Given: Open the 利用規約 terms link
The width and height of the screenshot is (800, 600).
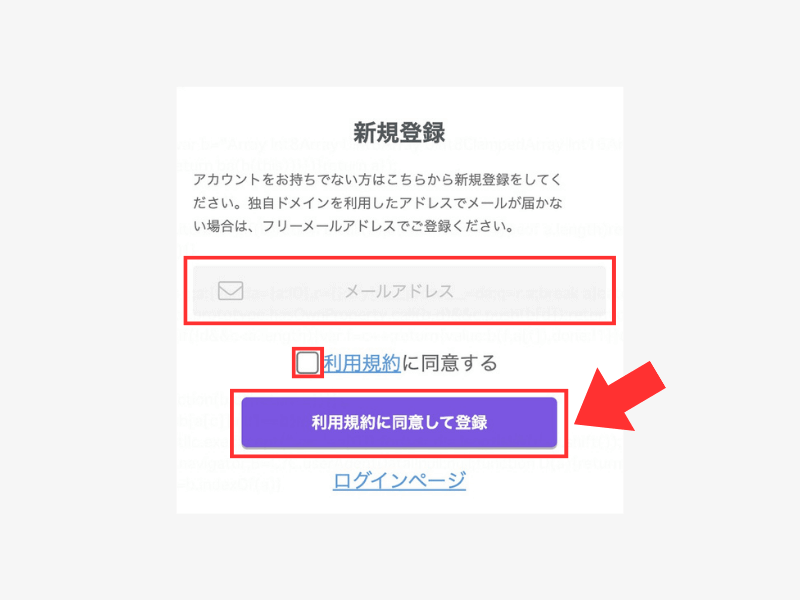Looking at the screenshot, I should [x=362, y=363].
